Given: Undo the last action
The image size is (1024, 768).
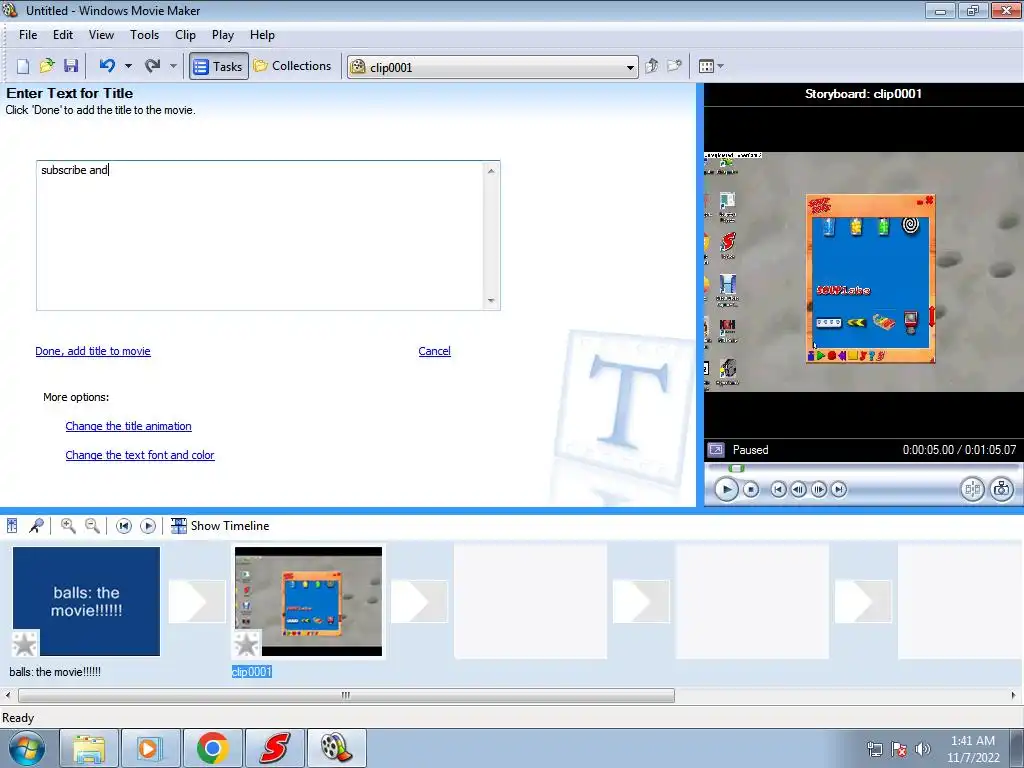Looking at the screenshot, I should [107, 66].
